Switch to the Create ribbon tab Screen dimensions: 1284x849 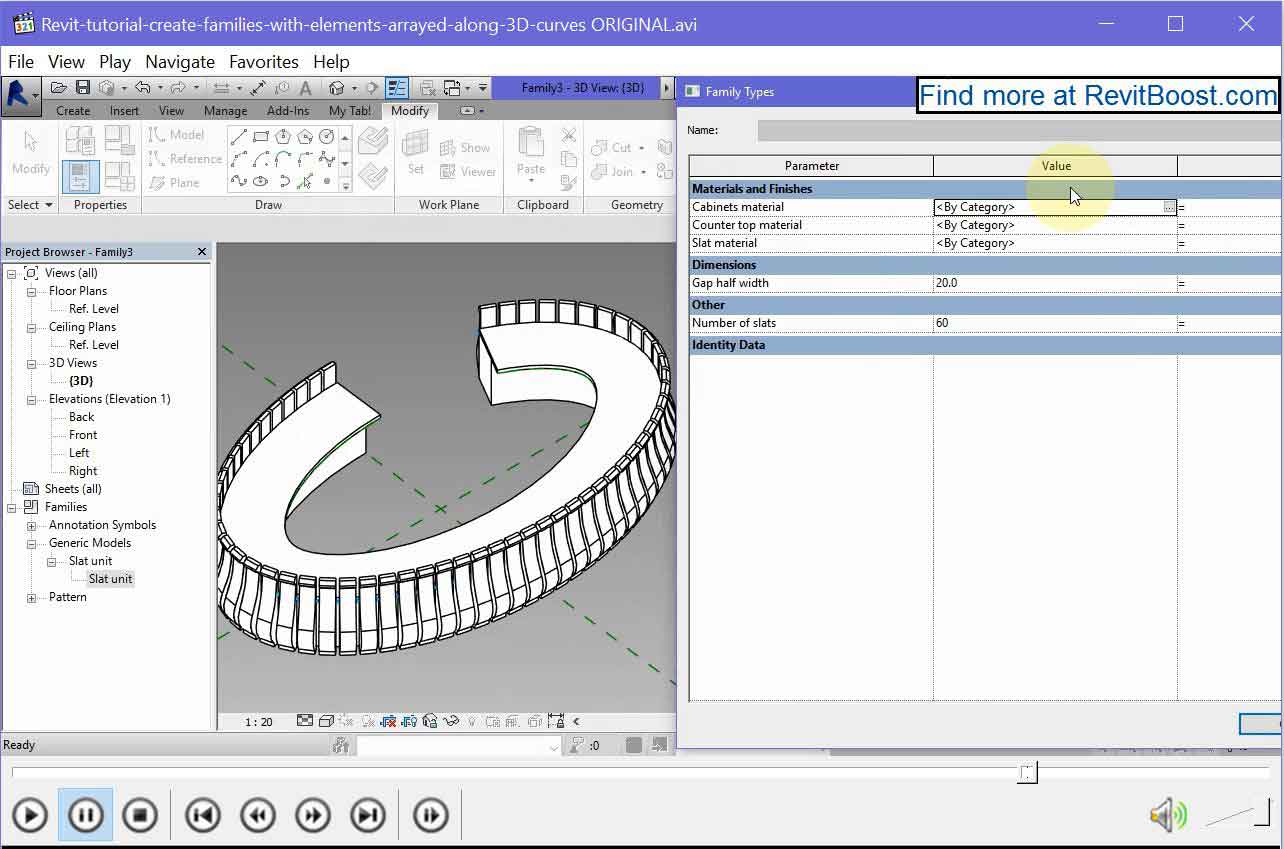coord(73,111)
